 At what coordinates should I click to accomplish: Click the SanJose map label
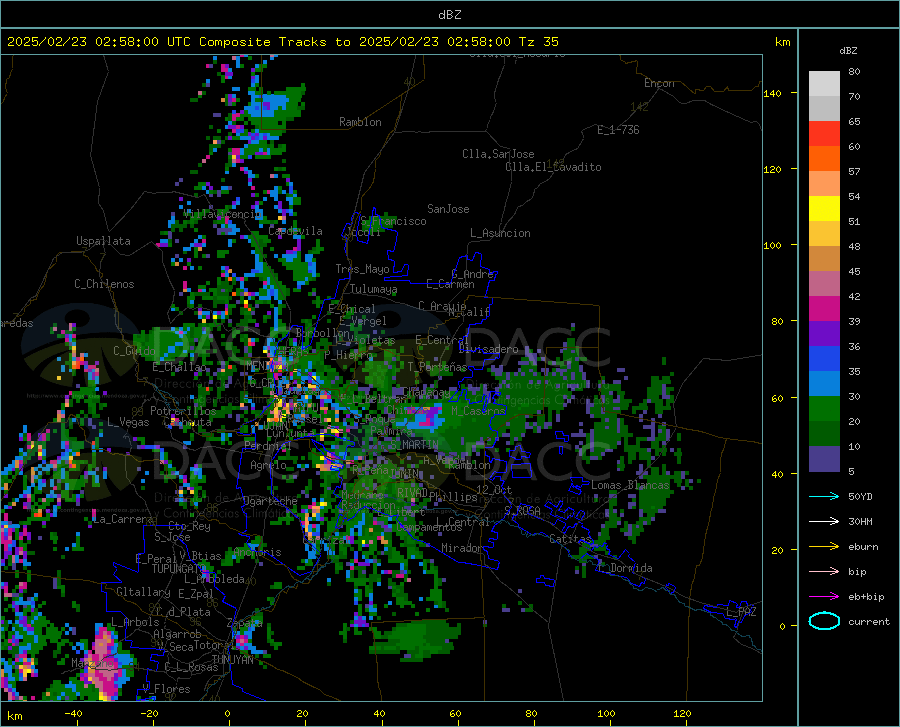tap(448, 209)
